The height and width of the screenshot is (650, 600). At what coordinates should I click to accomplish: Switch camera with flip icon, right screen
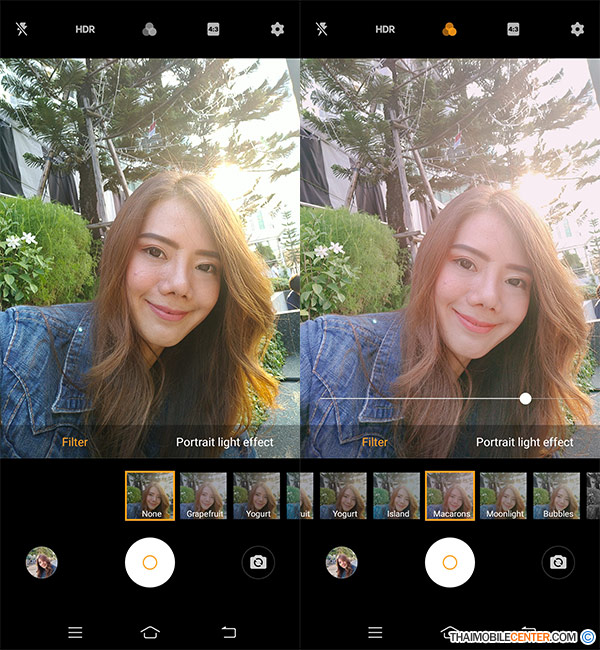(558, 563)
